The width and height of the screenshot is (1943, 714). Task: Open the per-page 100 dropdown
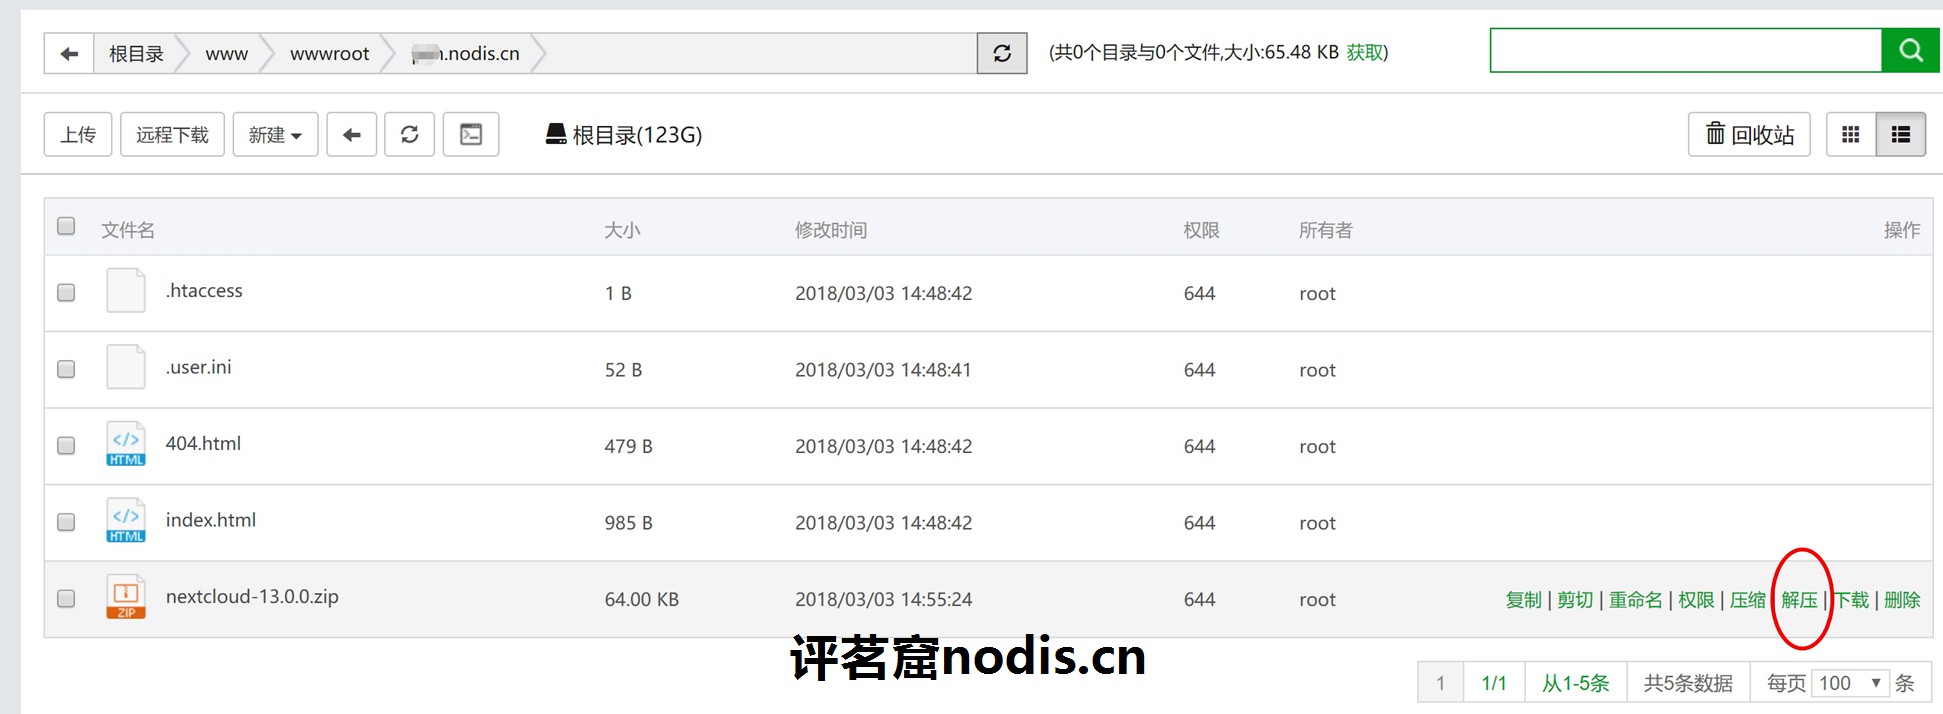pos(1850,683)
